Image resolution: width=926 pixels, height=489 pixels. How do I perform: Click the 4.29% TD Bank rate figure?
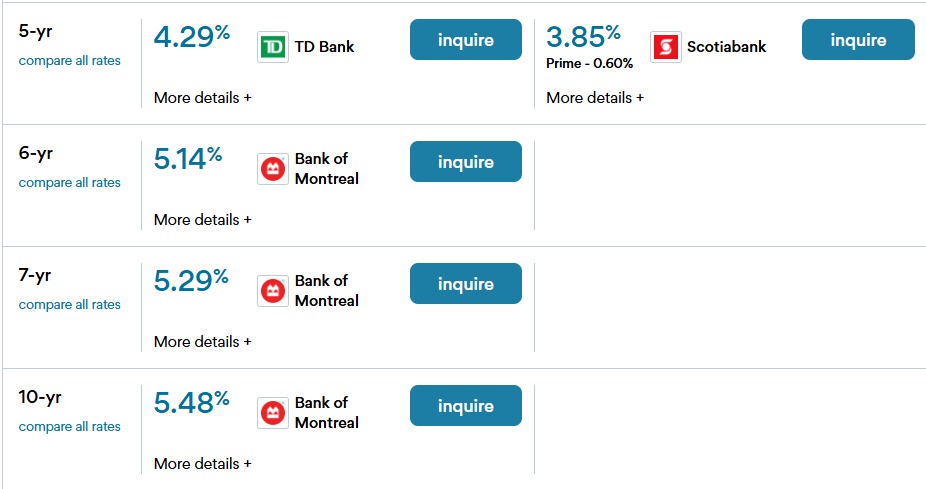191,38
